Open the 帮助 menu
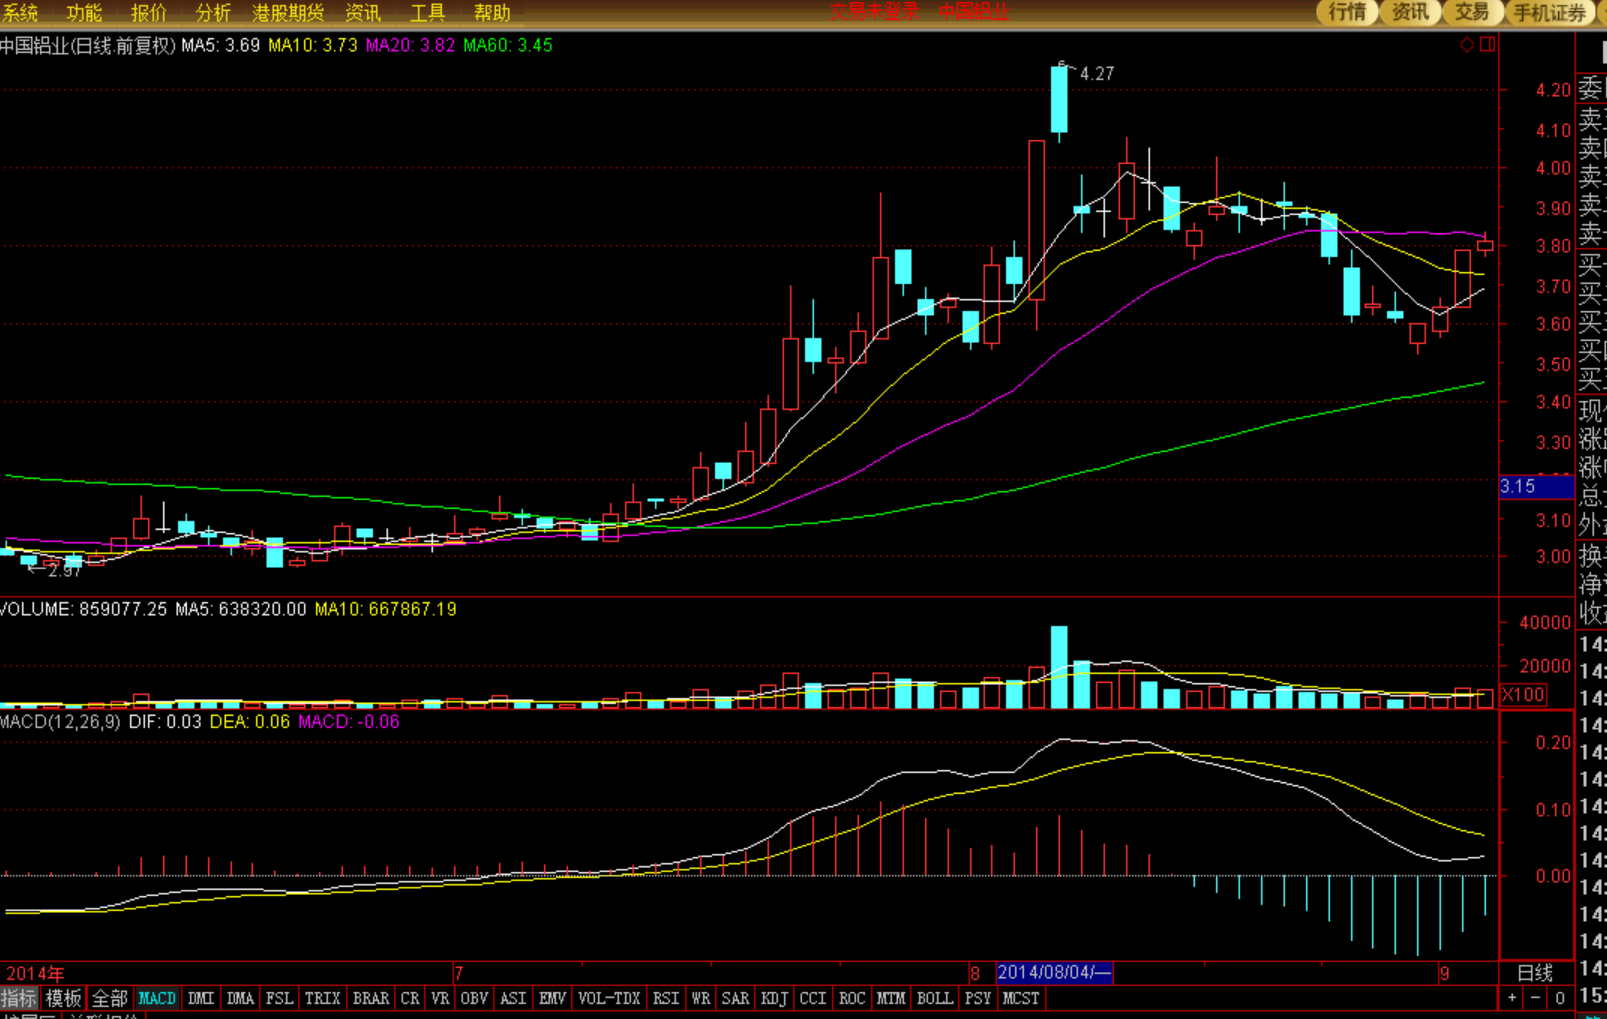Screen dimensions: 1607x1019 pos(492,13)
